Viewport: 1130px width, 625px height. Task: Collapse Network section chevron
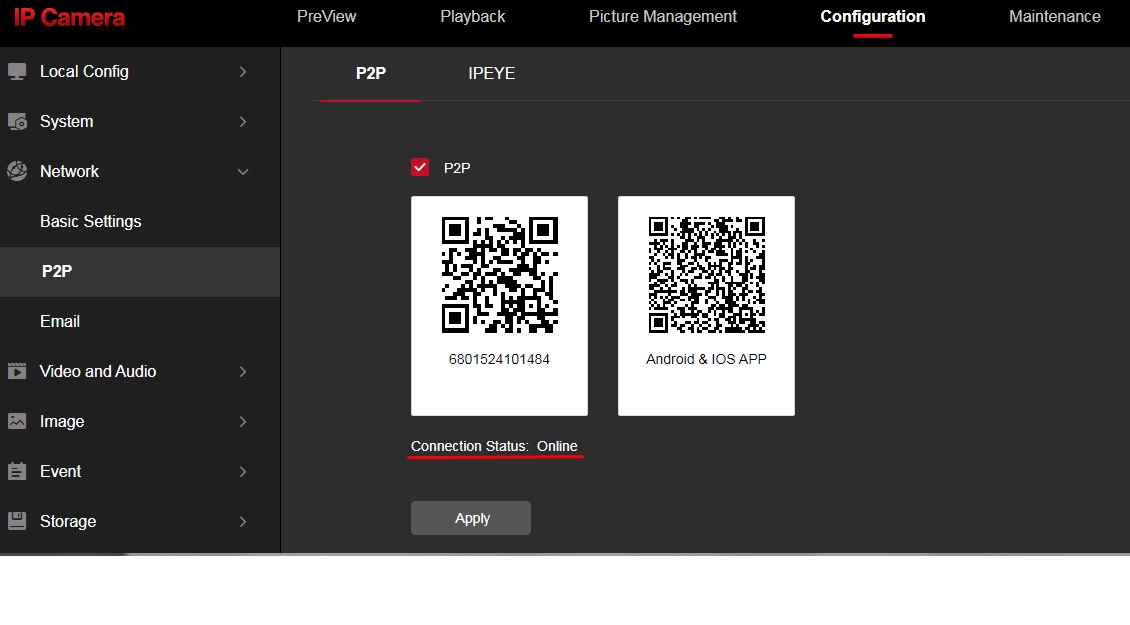(x=243, y=172)
